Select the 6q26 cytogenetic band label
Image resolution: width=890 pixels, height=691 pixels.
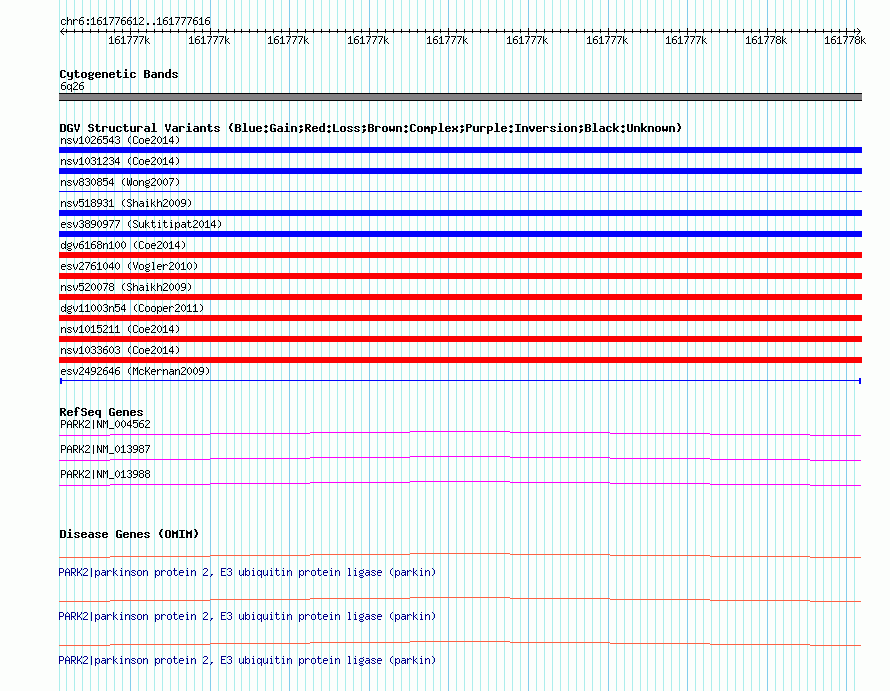pyautogui.click(x=72, y=86)
